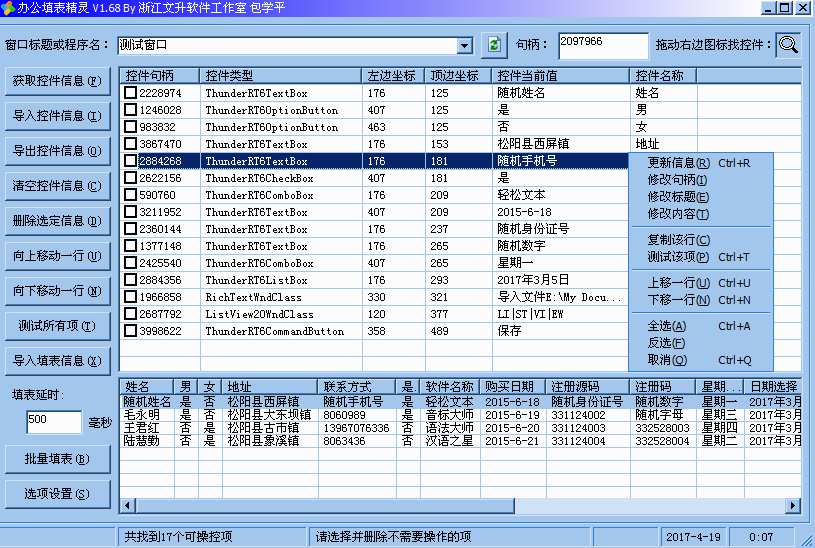Choose 取消(Q) from context menu

pyautogui.click(x=700, y=360)
